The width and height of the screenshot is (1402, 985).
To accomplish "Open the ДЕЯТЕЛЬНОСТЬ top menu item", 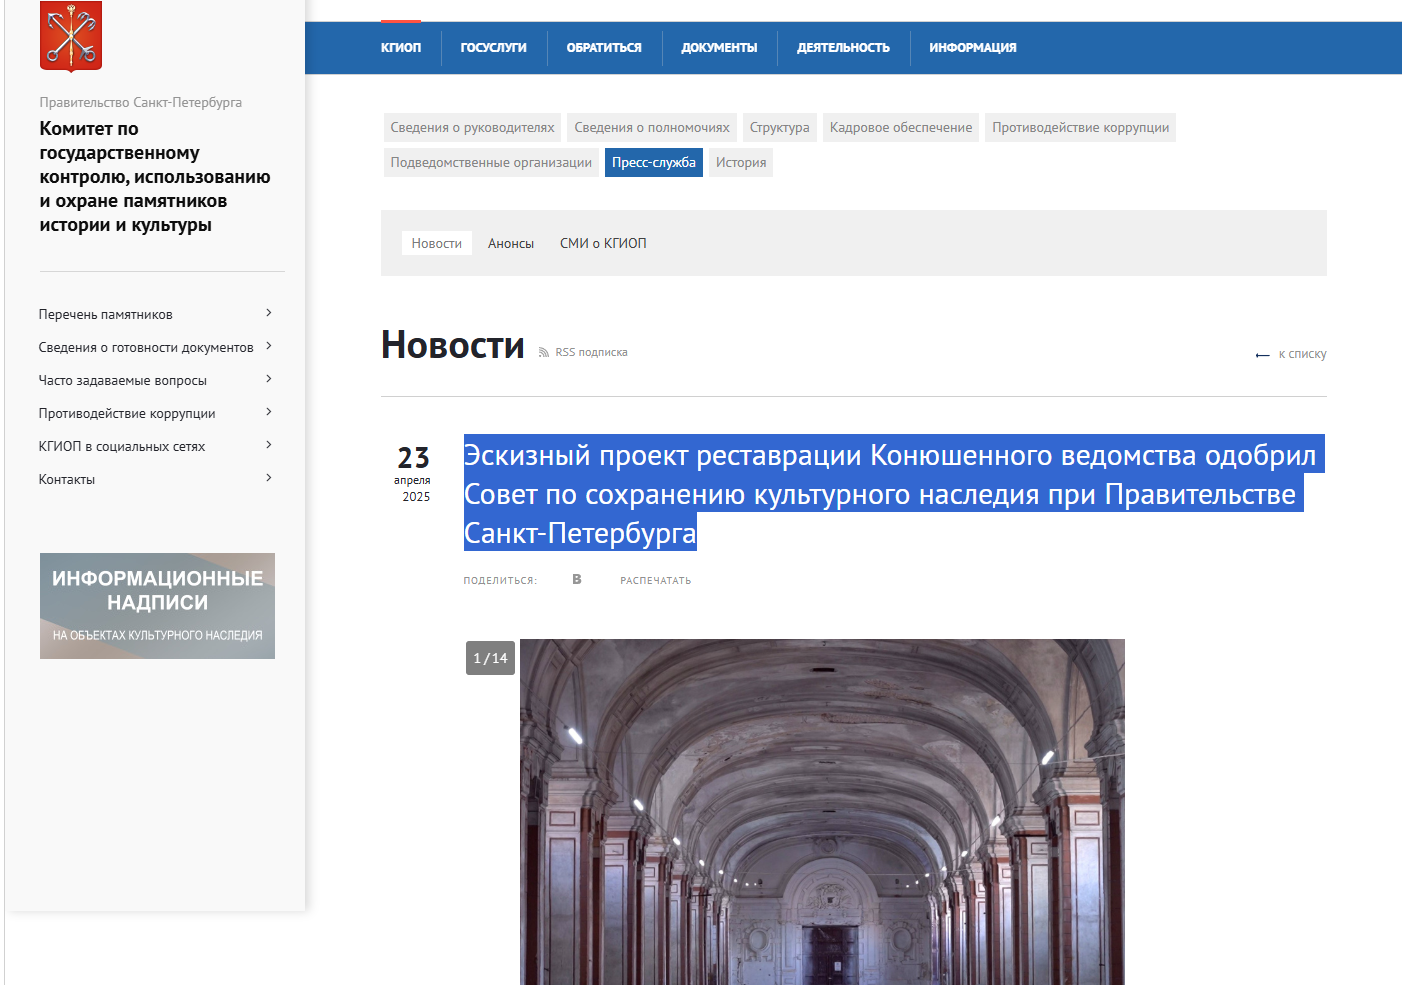I will point(843,48).
